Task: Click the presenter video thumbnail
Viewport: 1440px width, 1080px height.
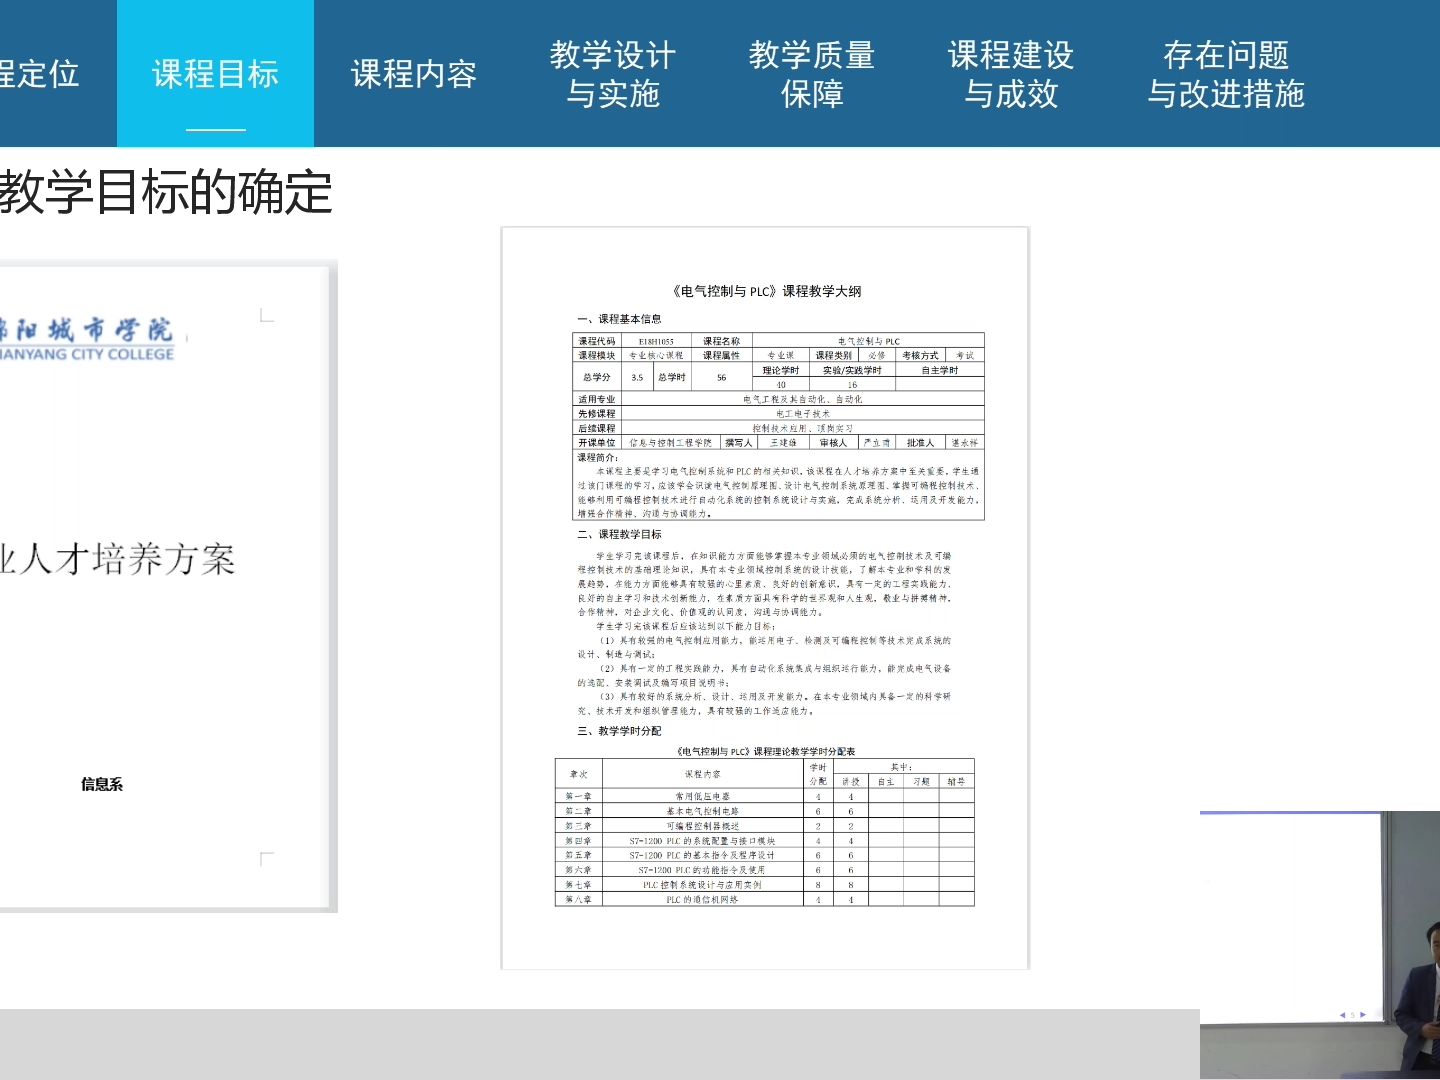Action: click(1320, 945)
